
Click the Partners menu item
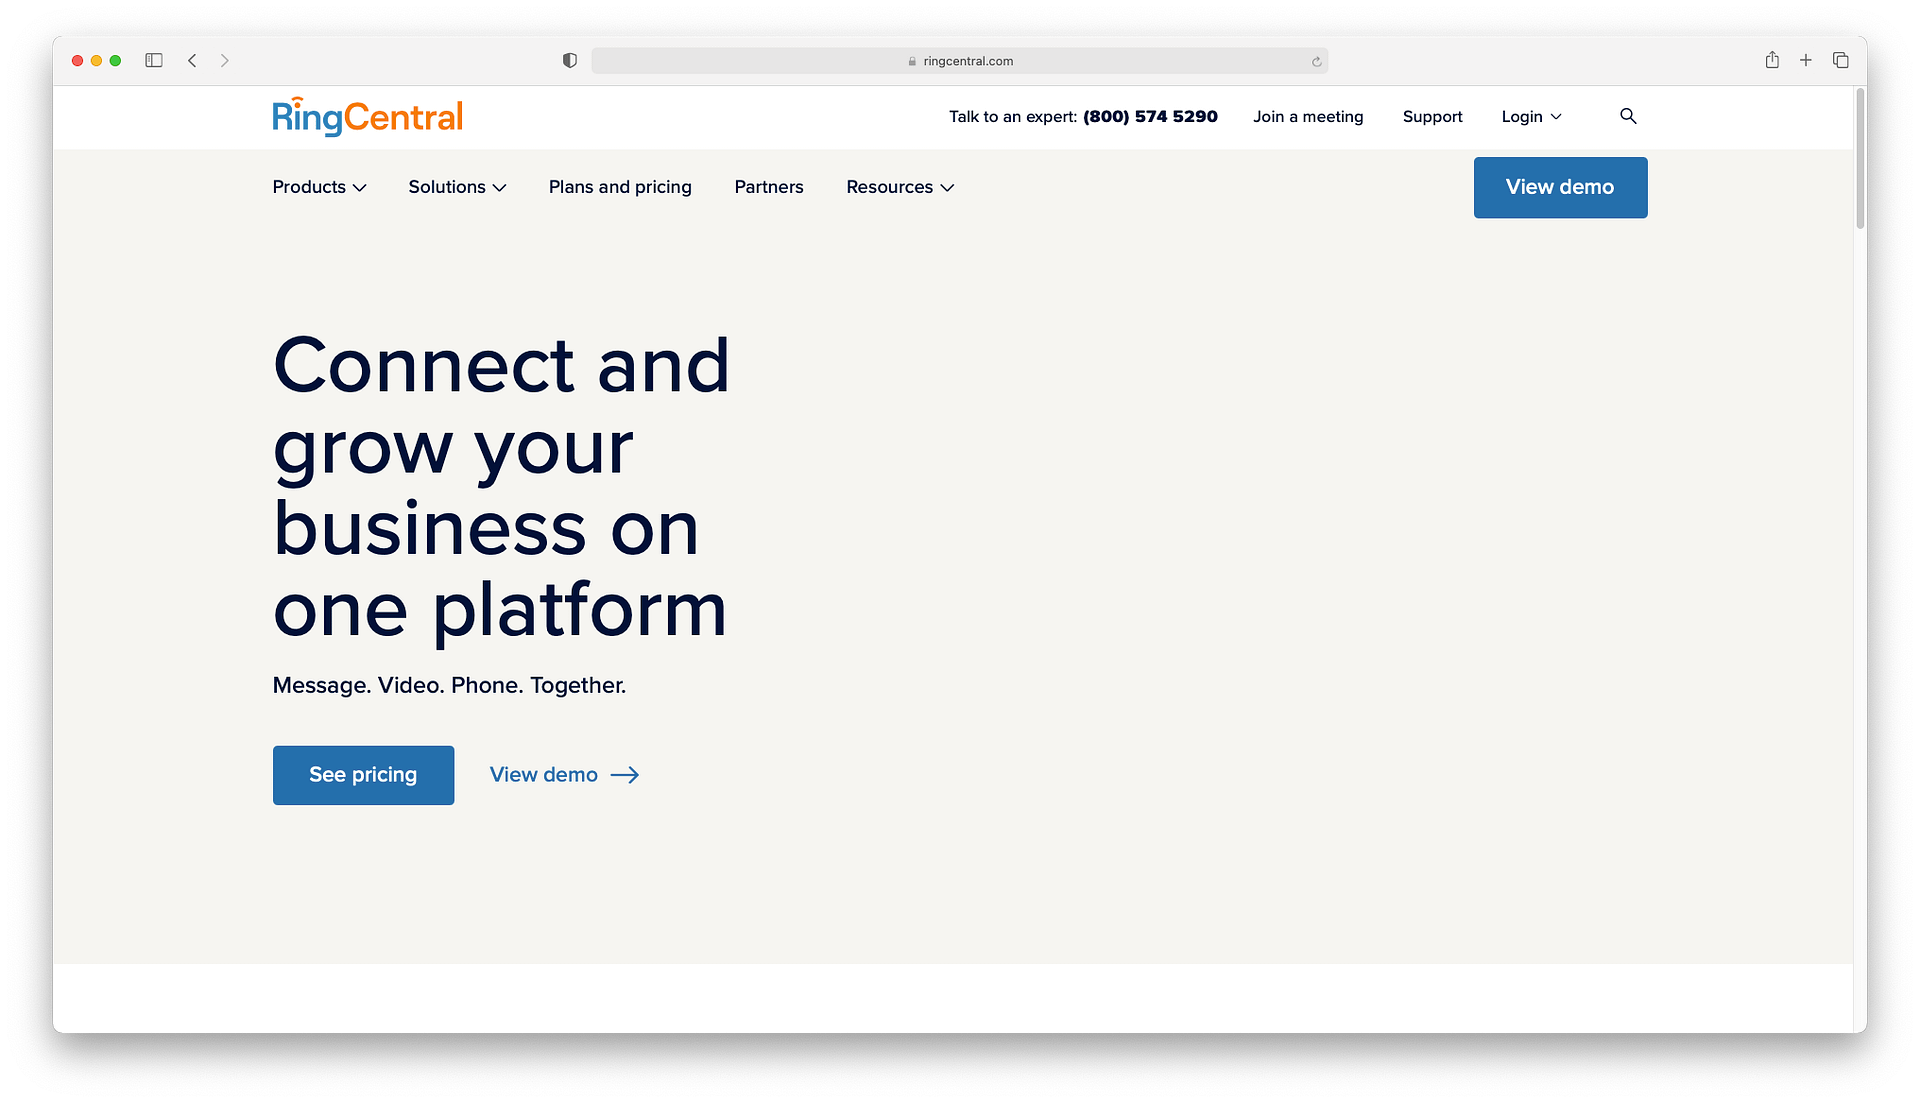pos(769,186)
